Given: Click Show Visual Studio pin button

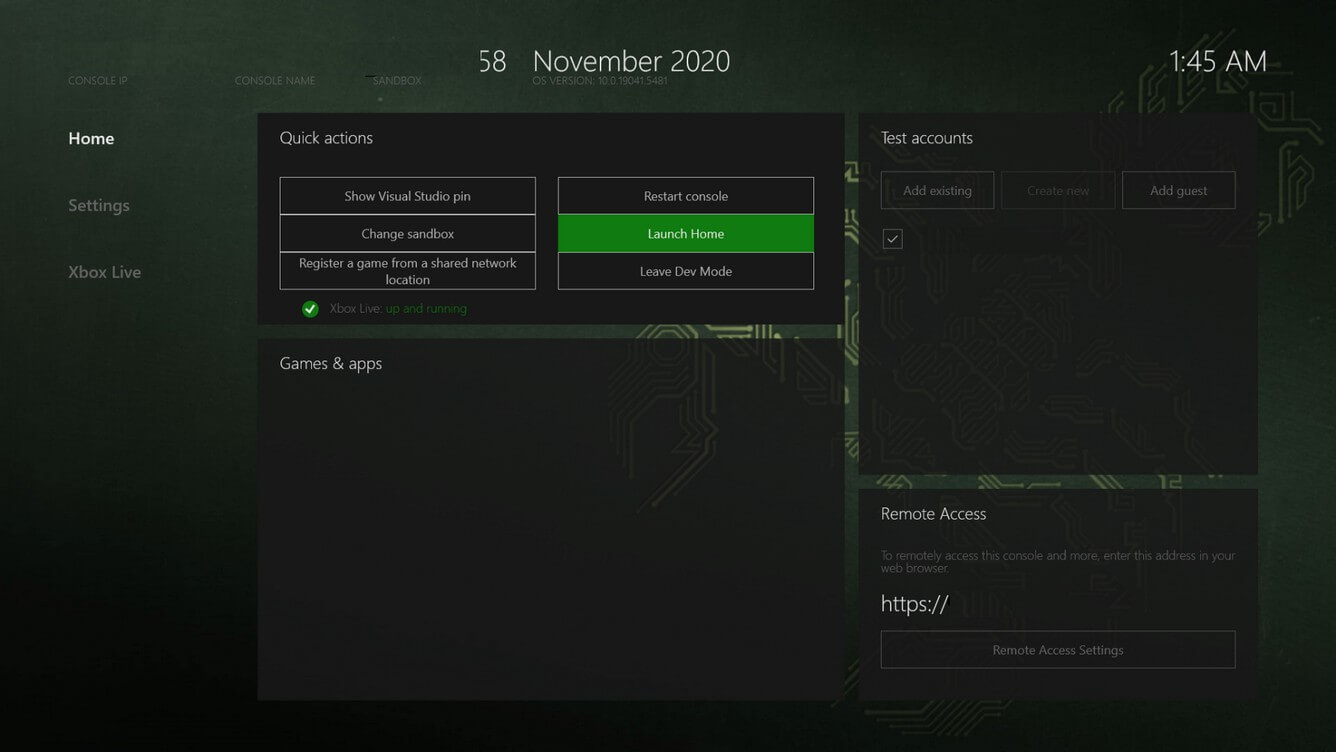Looking at the screenshot, I should point(408,196).
